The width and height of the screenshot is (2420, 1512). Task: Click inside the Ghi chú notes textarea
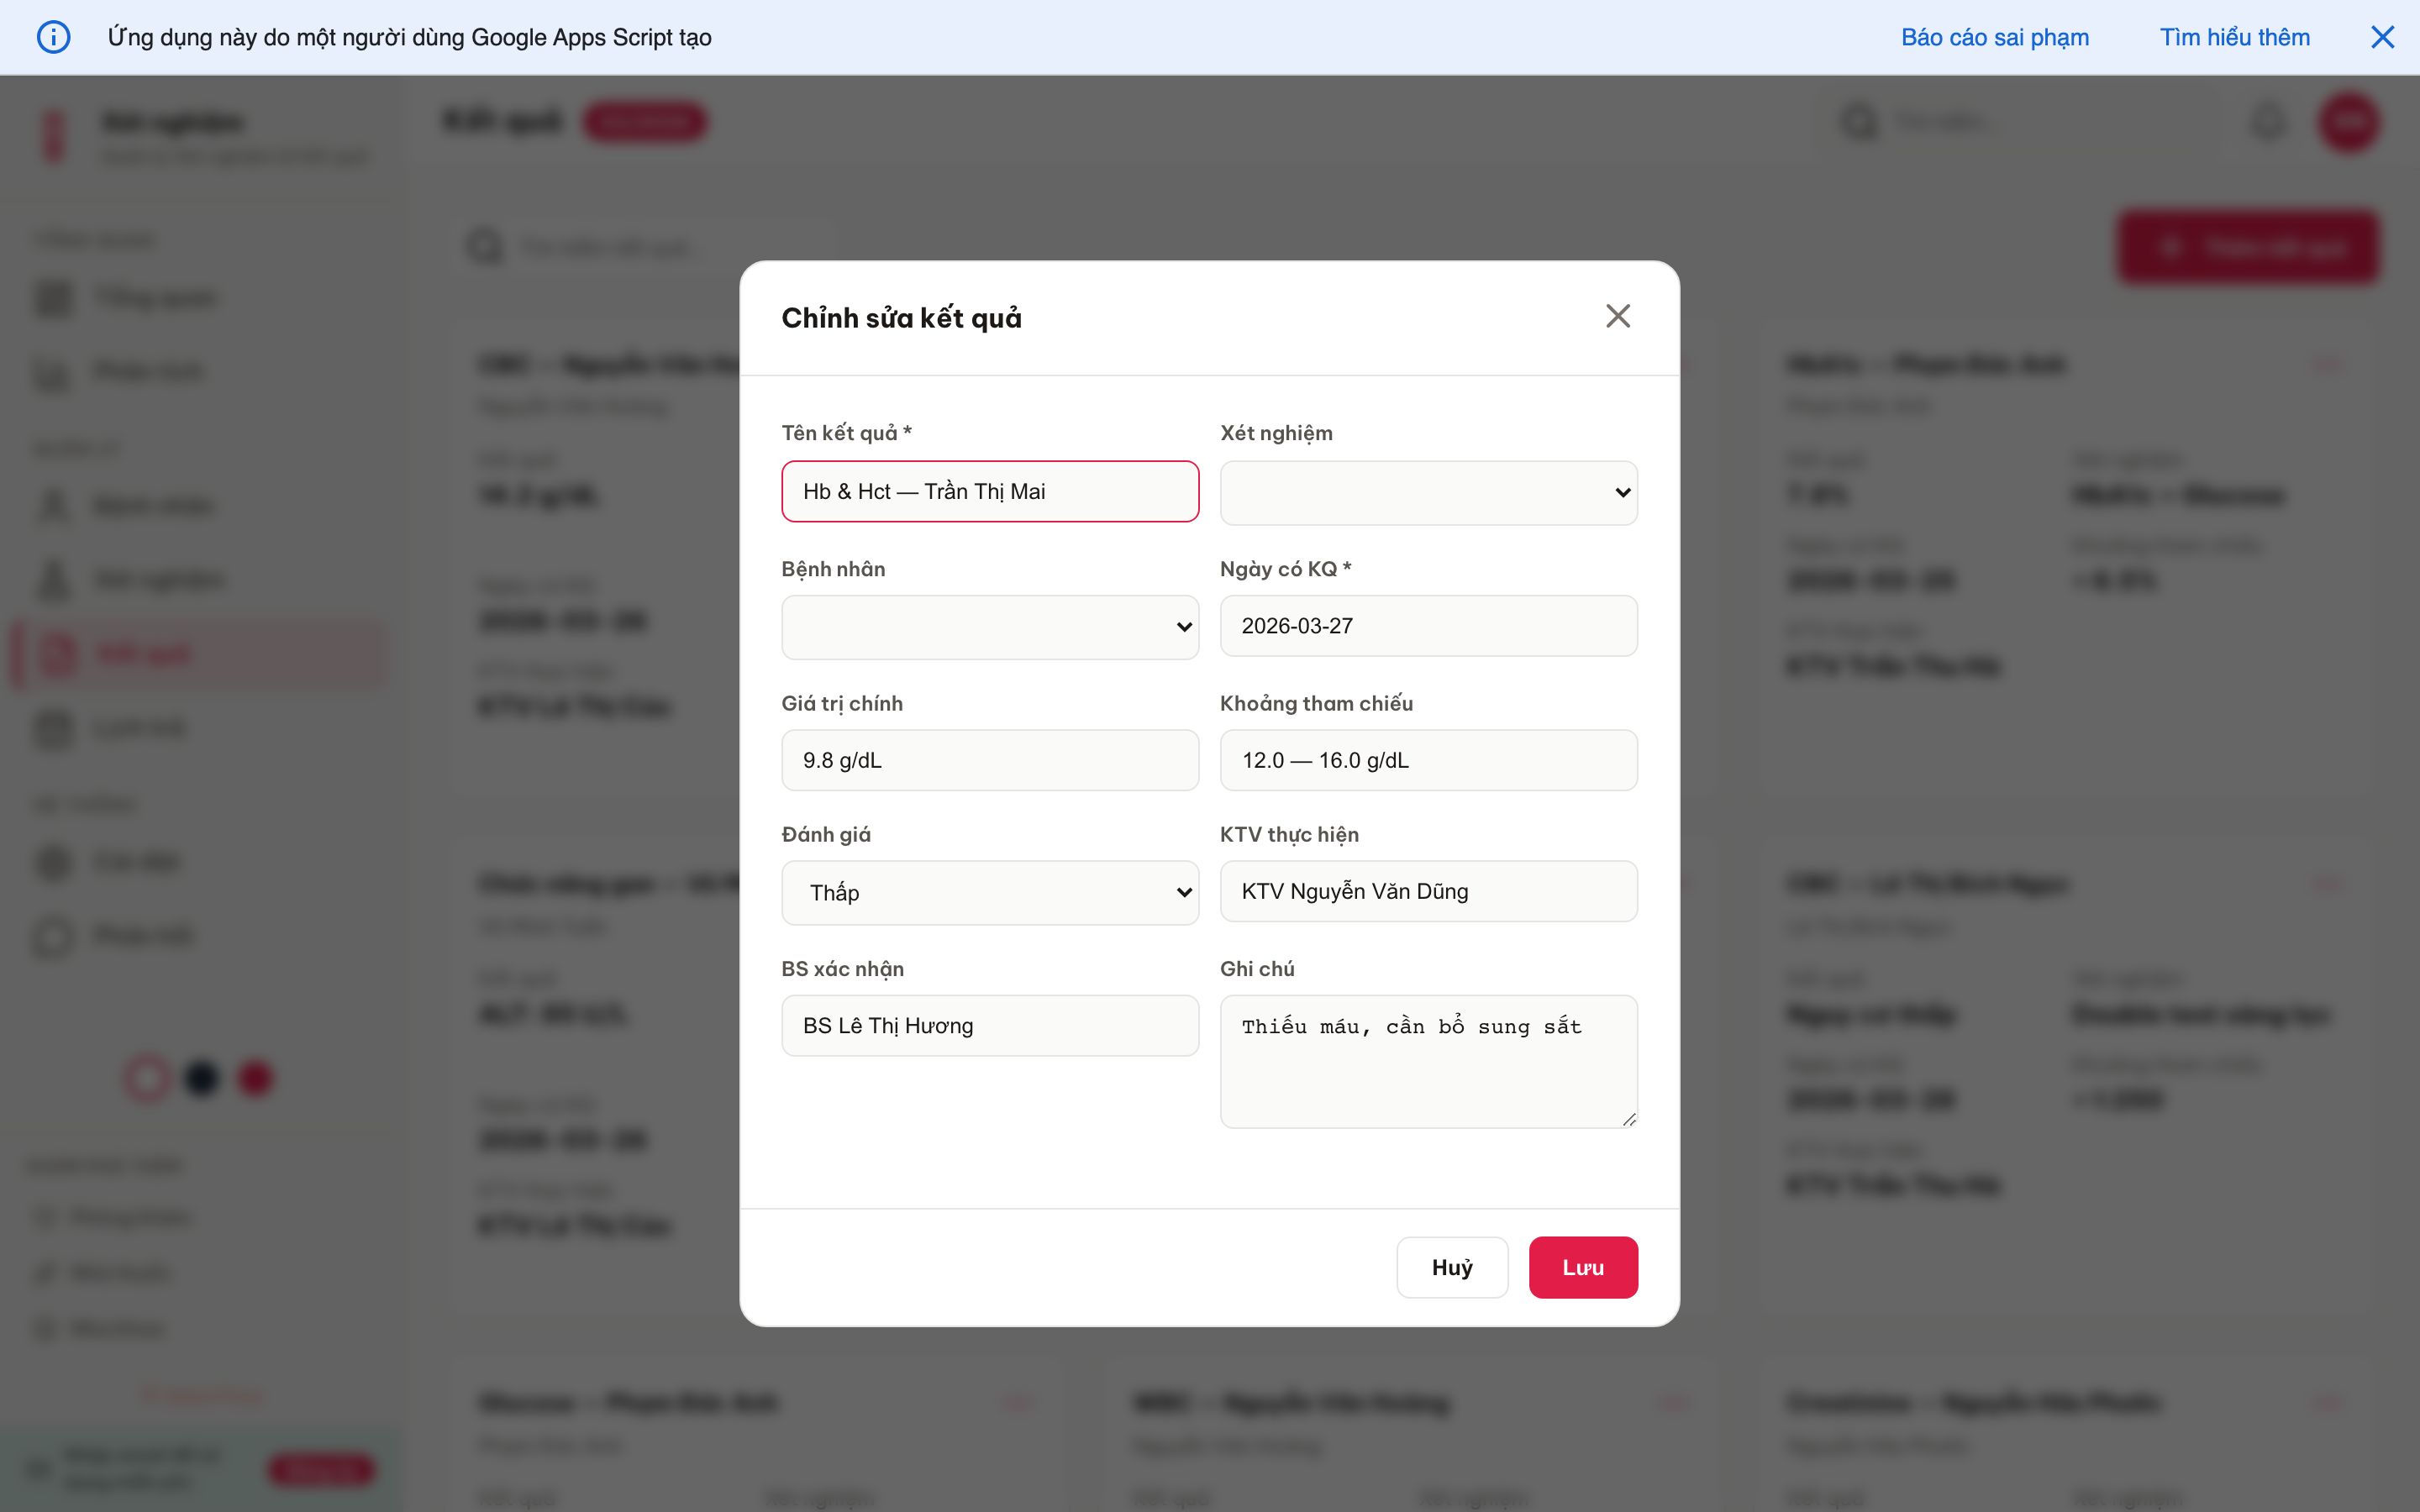[1427, 1060]
